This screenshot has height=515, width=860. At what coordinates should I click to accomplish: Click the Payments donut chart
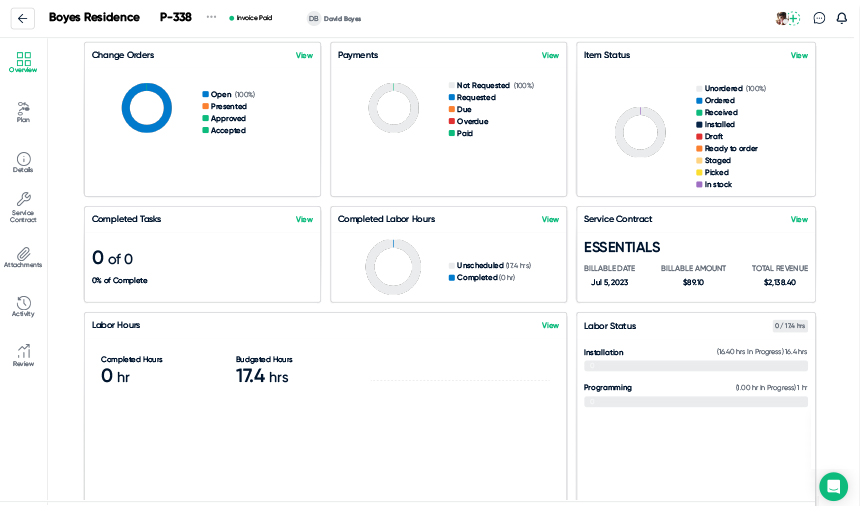pyautogui.click(x=393, y=108)
